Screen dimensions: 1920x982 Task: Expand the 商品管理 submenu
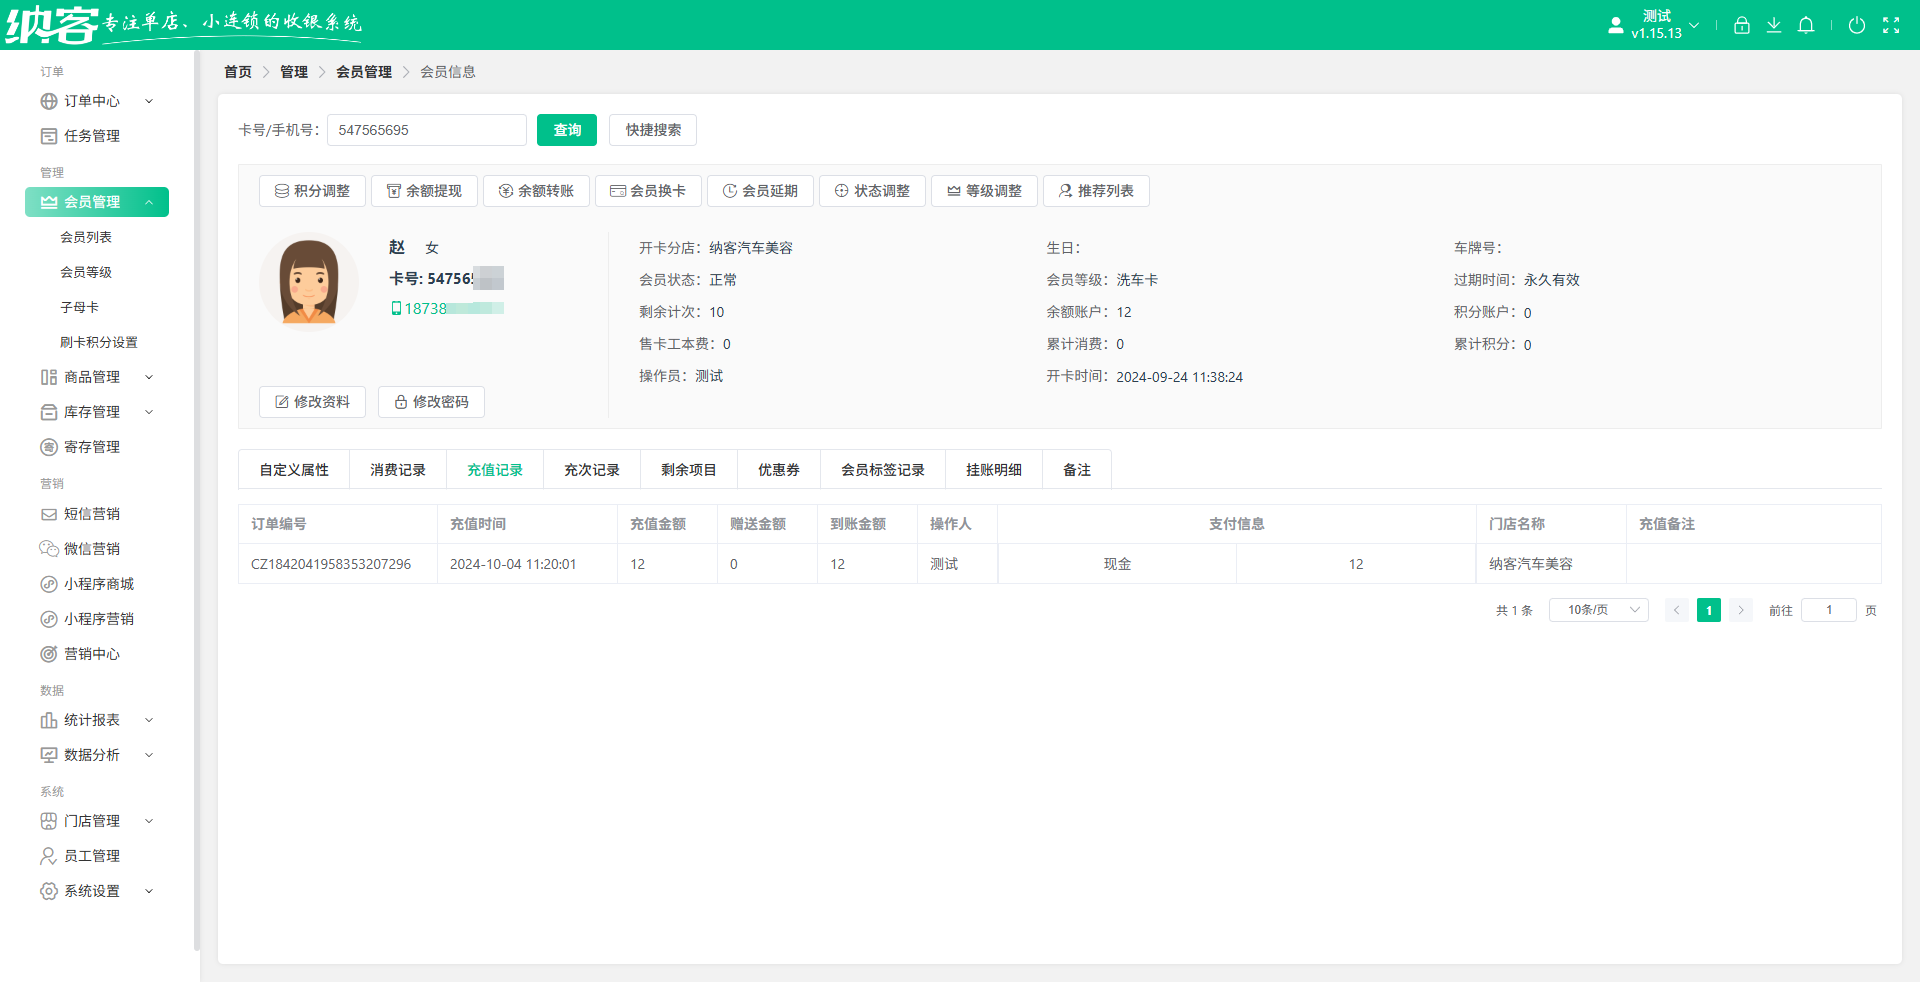(x=92, y=377)
